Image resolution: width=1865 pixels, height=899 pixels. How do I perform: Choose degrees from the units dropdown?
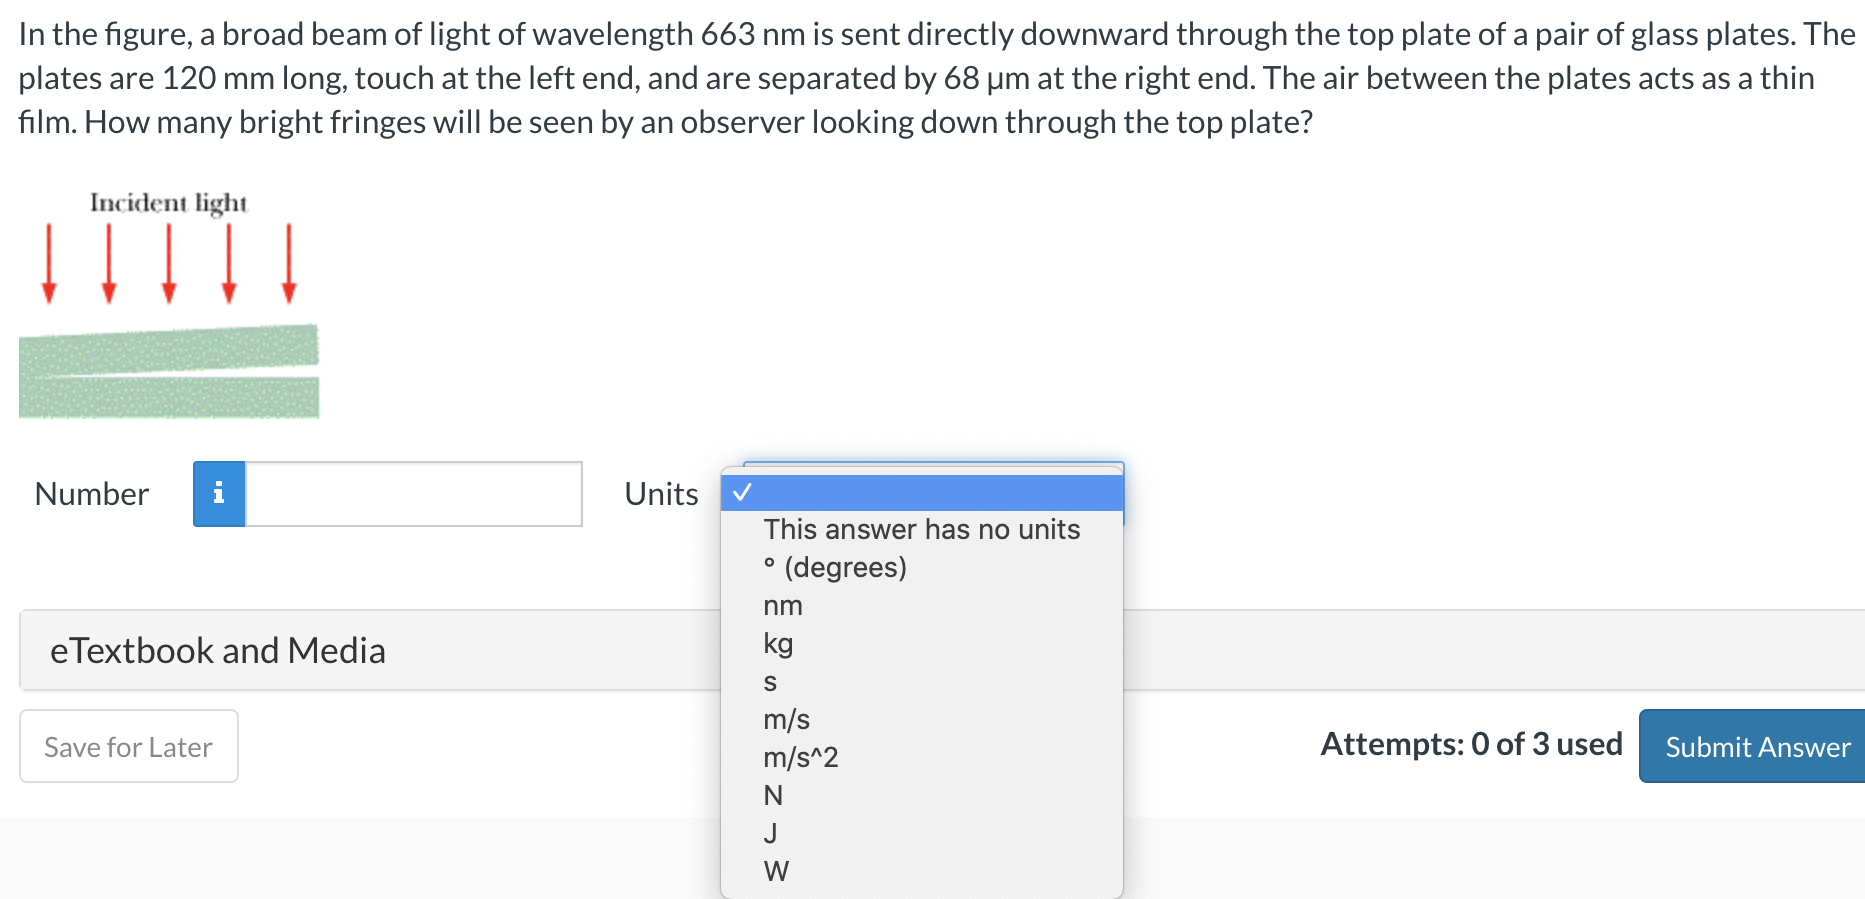coord(835,567)
